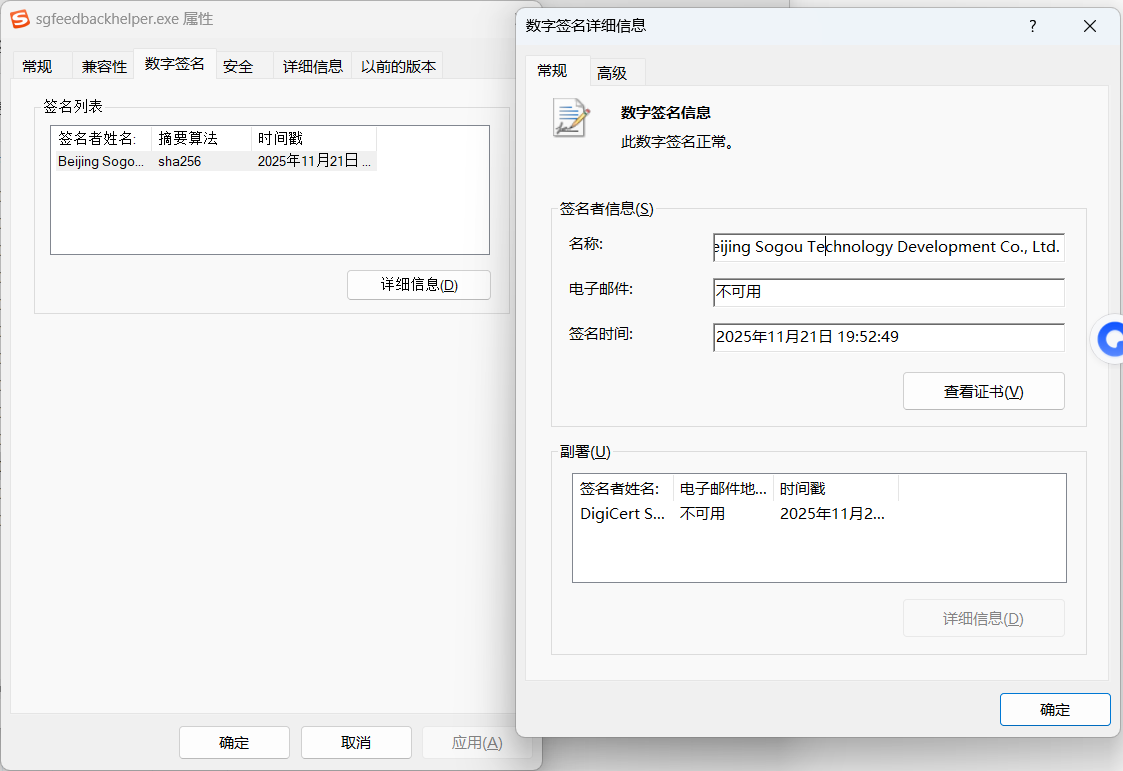Open the 安全 tab
This screenshot has height=771, width=1123.
[x=238, y=67]
